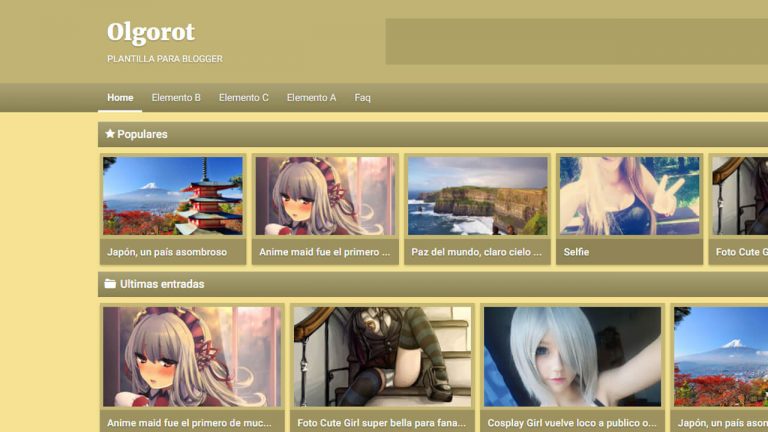768x432 pixels.
Task: Click 'Paz del mundo, claro cielo' title
Action: coord(476,252)
